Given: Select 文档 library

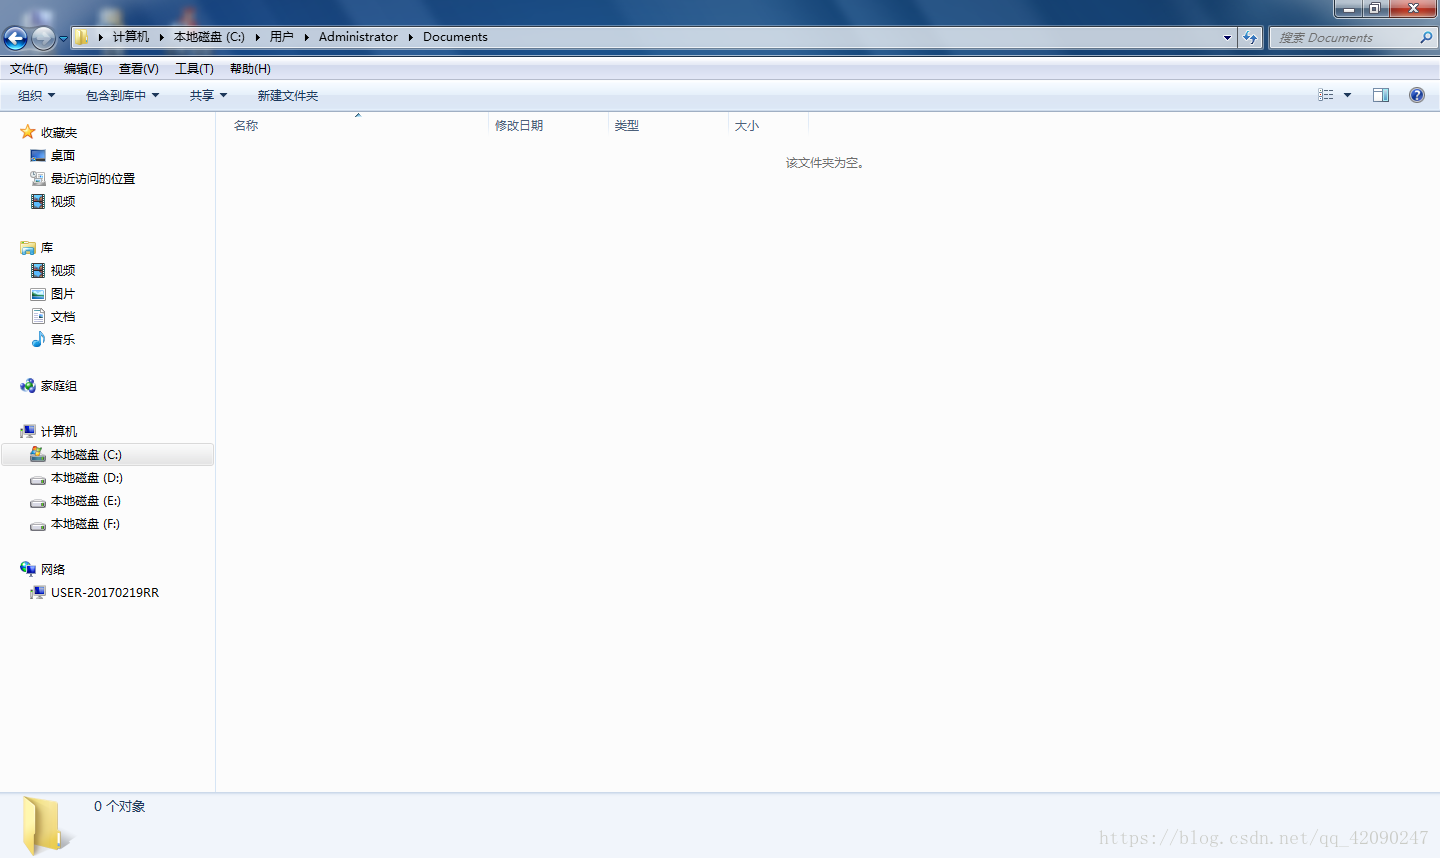Looking at the screenshot, I should [x=63, y=317].
